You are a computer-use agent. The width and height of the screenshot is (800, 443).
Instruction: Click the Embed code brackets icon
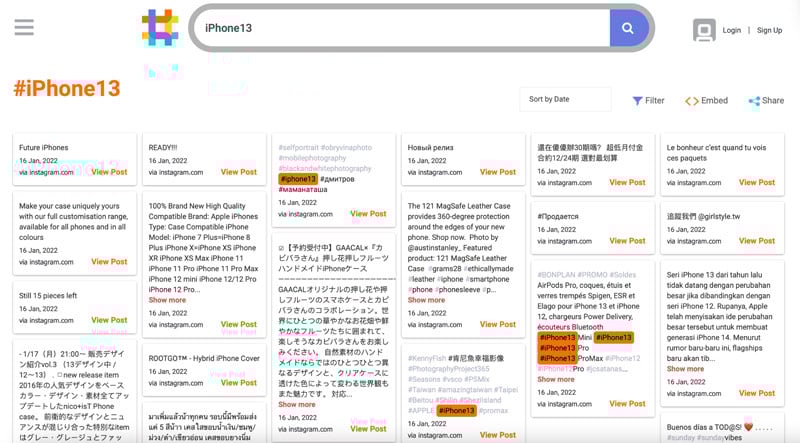(691, 101)
